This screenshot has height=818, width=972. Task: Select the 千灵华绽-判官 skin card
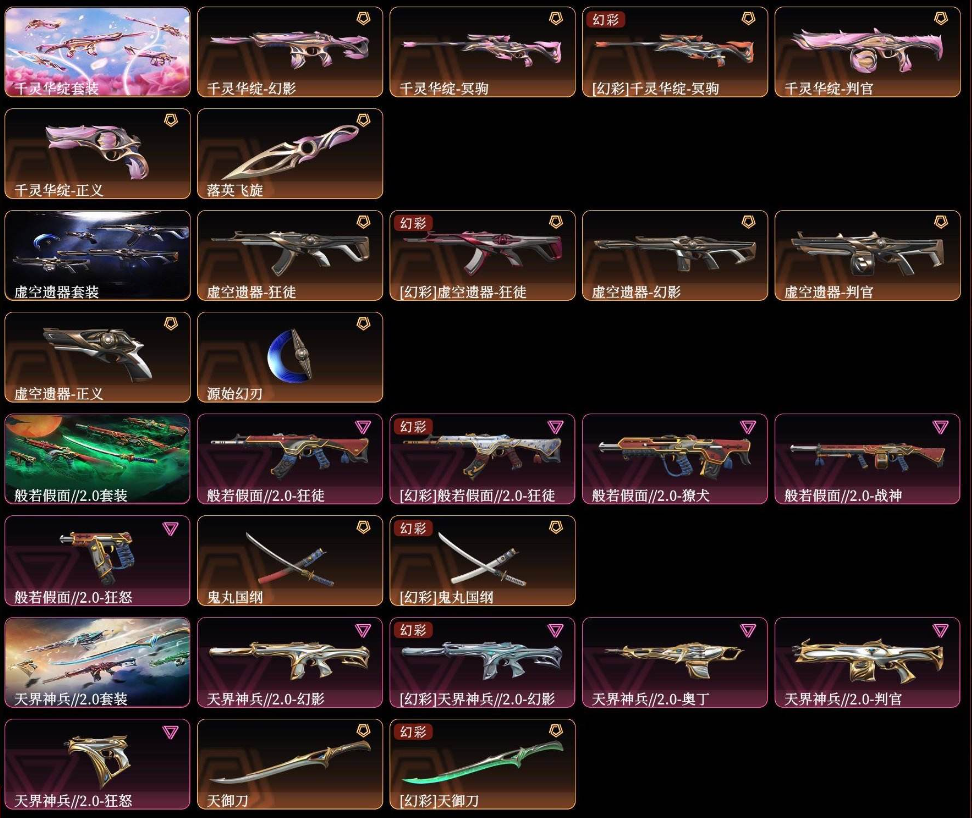pyautogui.click(x=867, y=52)
